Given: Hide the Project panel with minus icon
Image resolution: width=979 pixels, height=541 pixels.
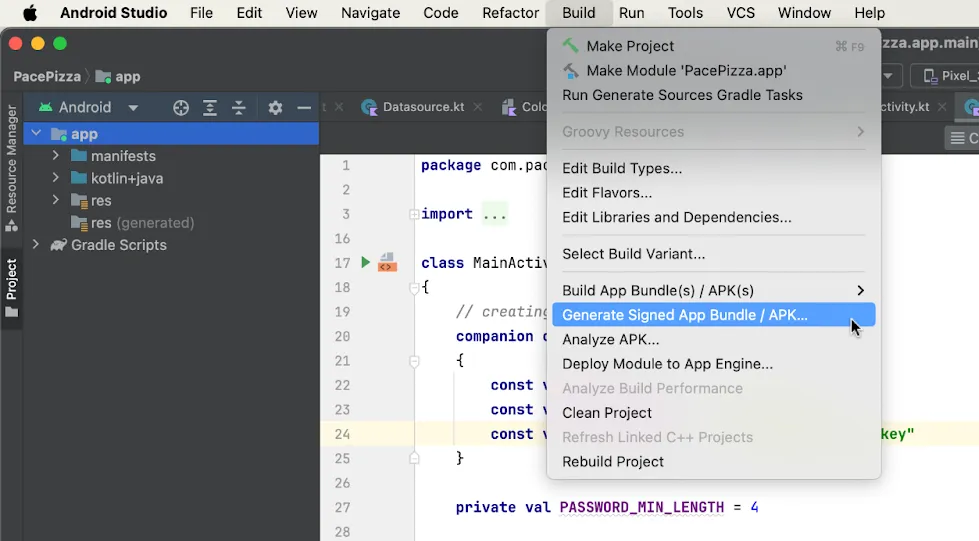Looking at the screenshot, I should pos(304,107).
